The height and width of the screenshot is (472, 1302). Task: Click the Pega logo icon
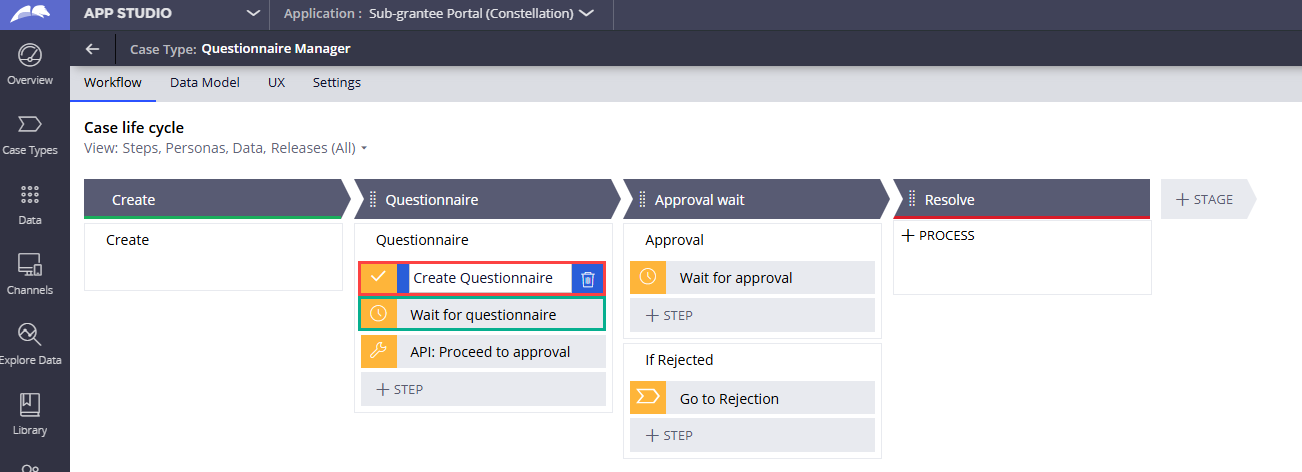(34, 14)
